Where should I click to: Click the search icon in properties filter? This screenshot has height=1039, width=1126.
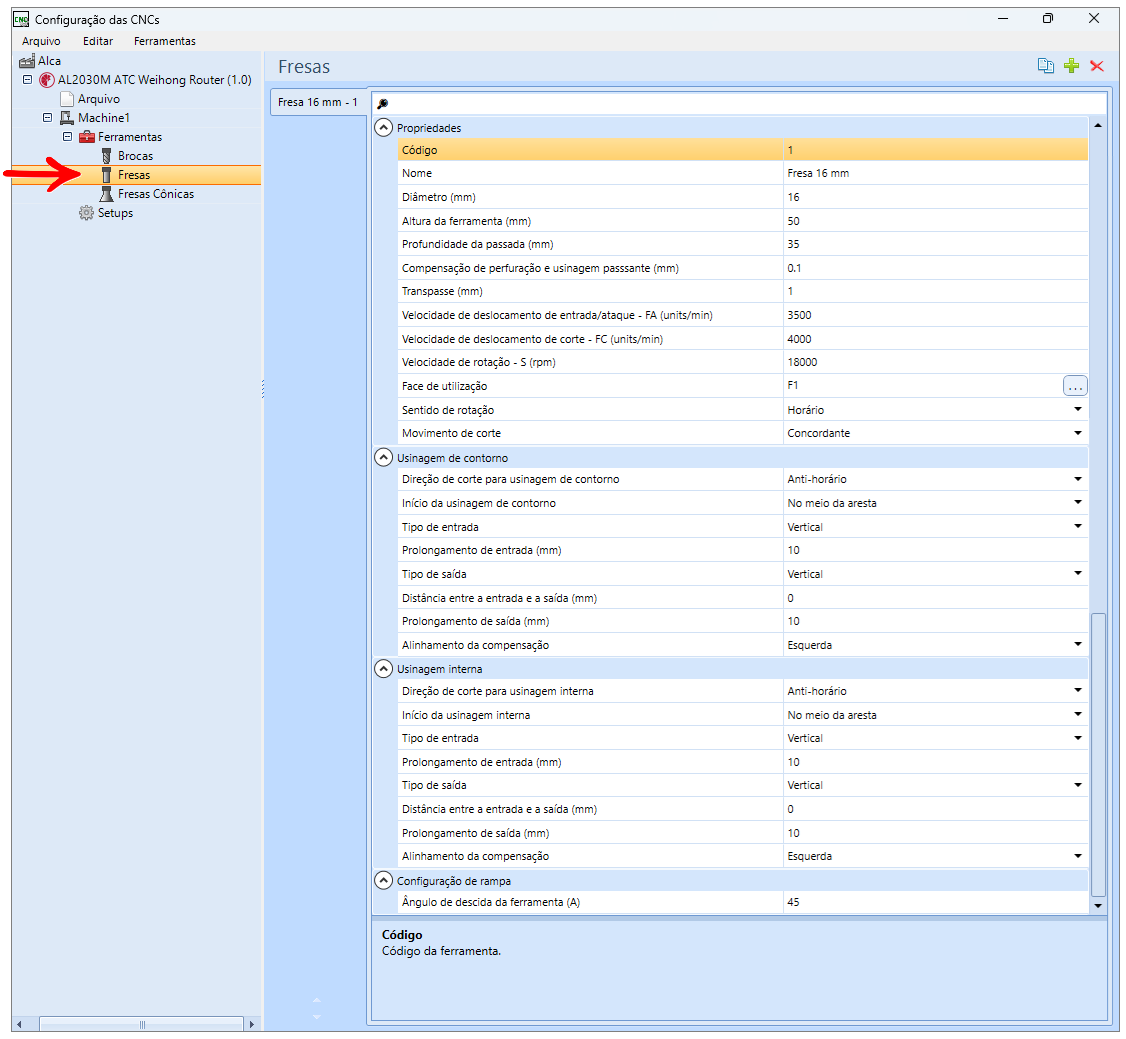(383, 103)
